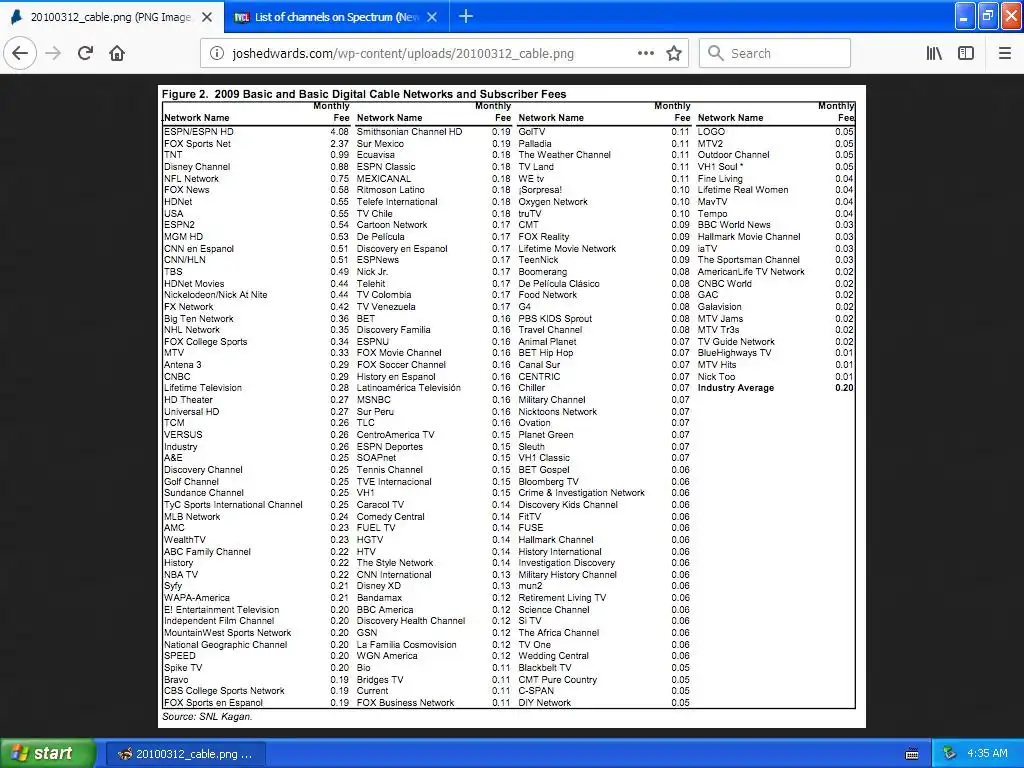Select the FOX Sports Net entry
This screenshot has height=768, width=1024.
click(x=197, y=144)
